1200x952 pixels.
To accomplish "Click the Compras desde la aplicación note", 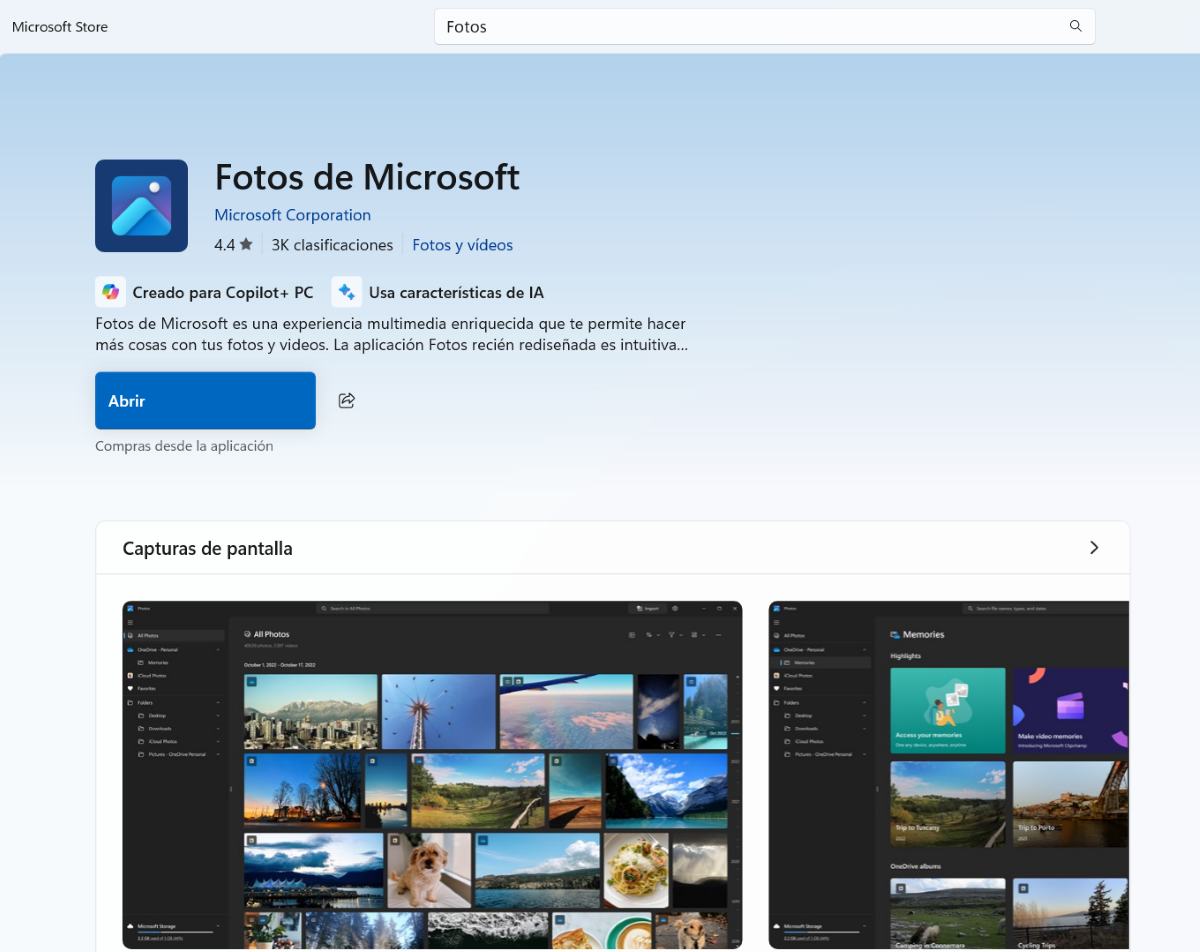I will (x=184, y=446).
